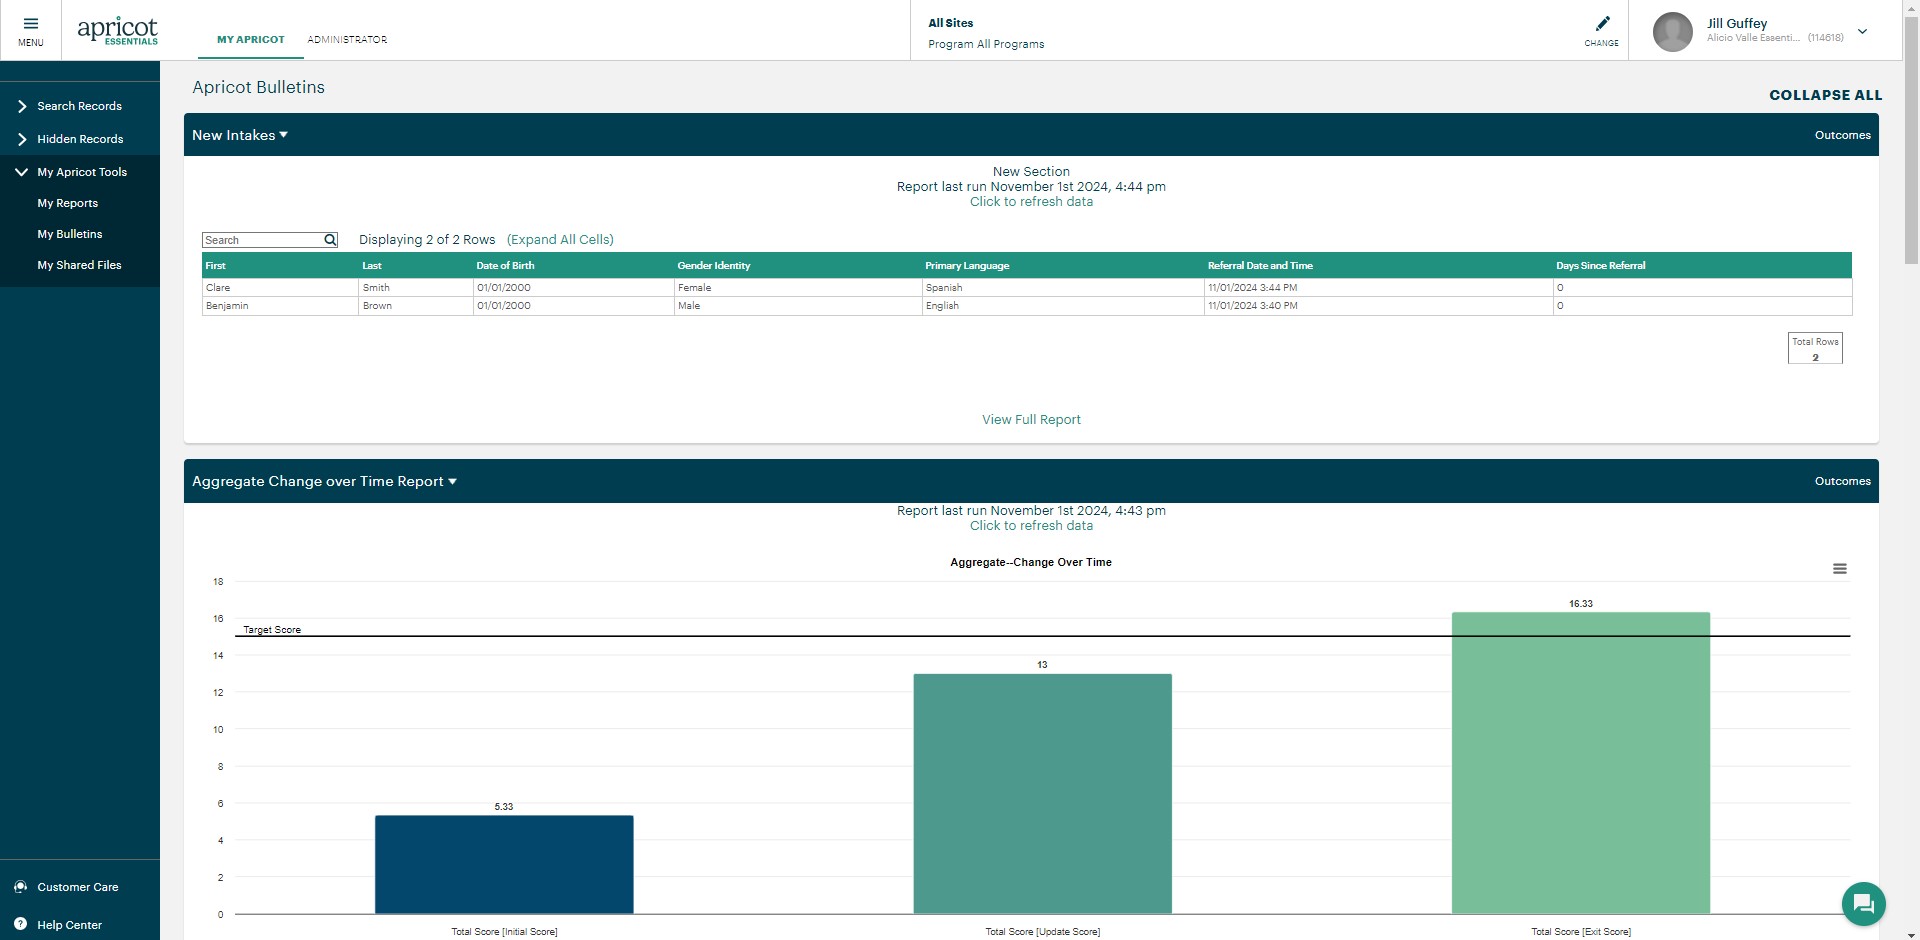Screen dimensions: 1920x940
Task: Click the Clare cell in table
Action: pos(280,288)
